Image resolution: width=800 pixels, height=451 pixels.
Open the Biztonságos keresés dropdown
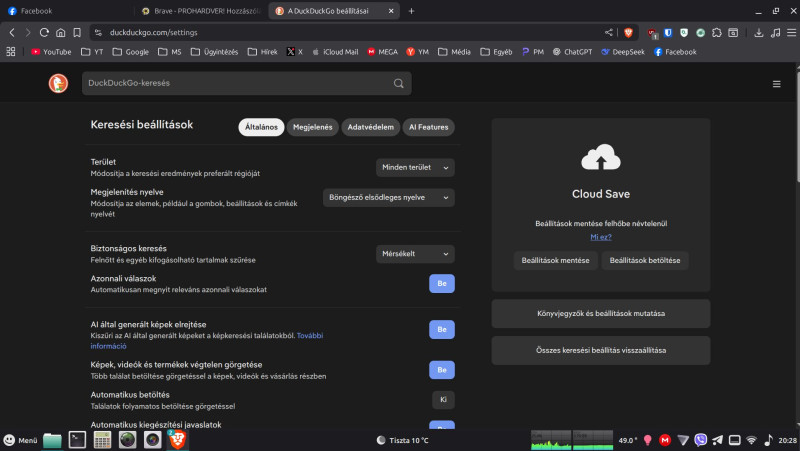pos(415,254)
